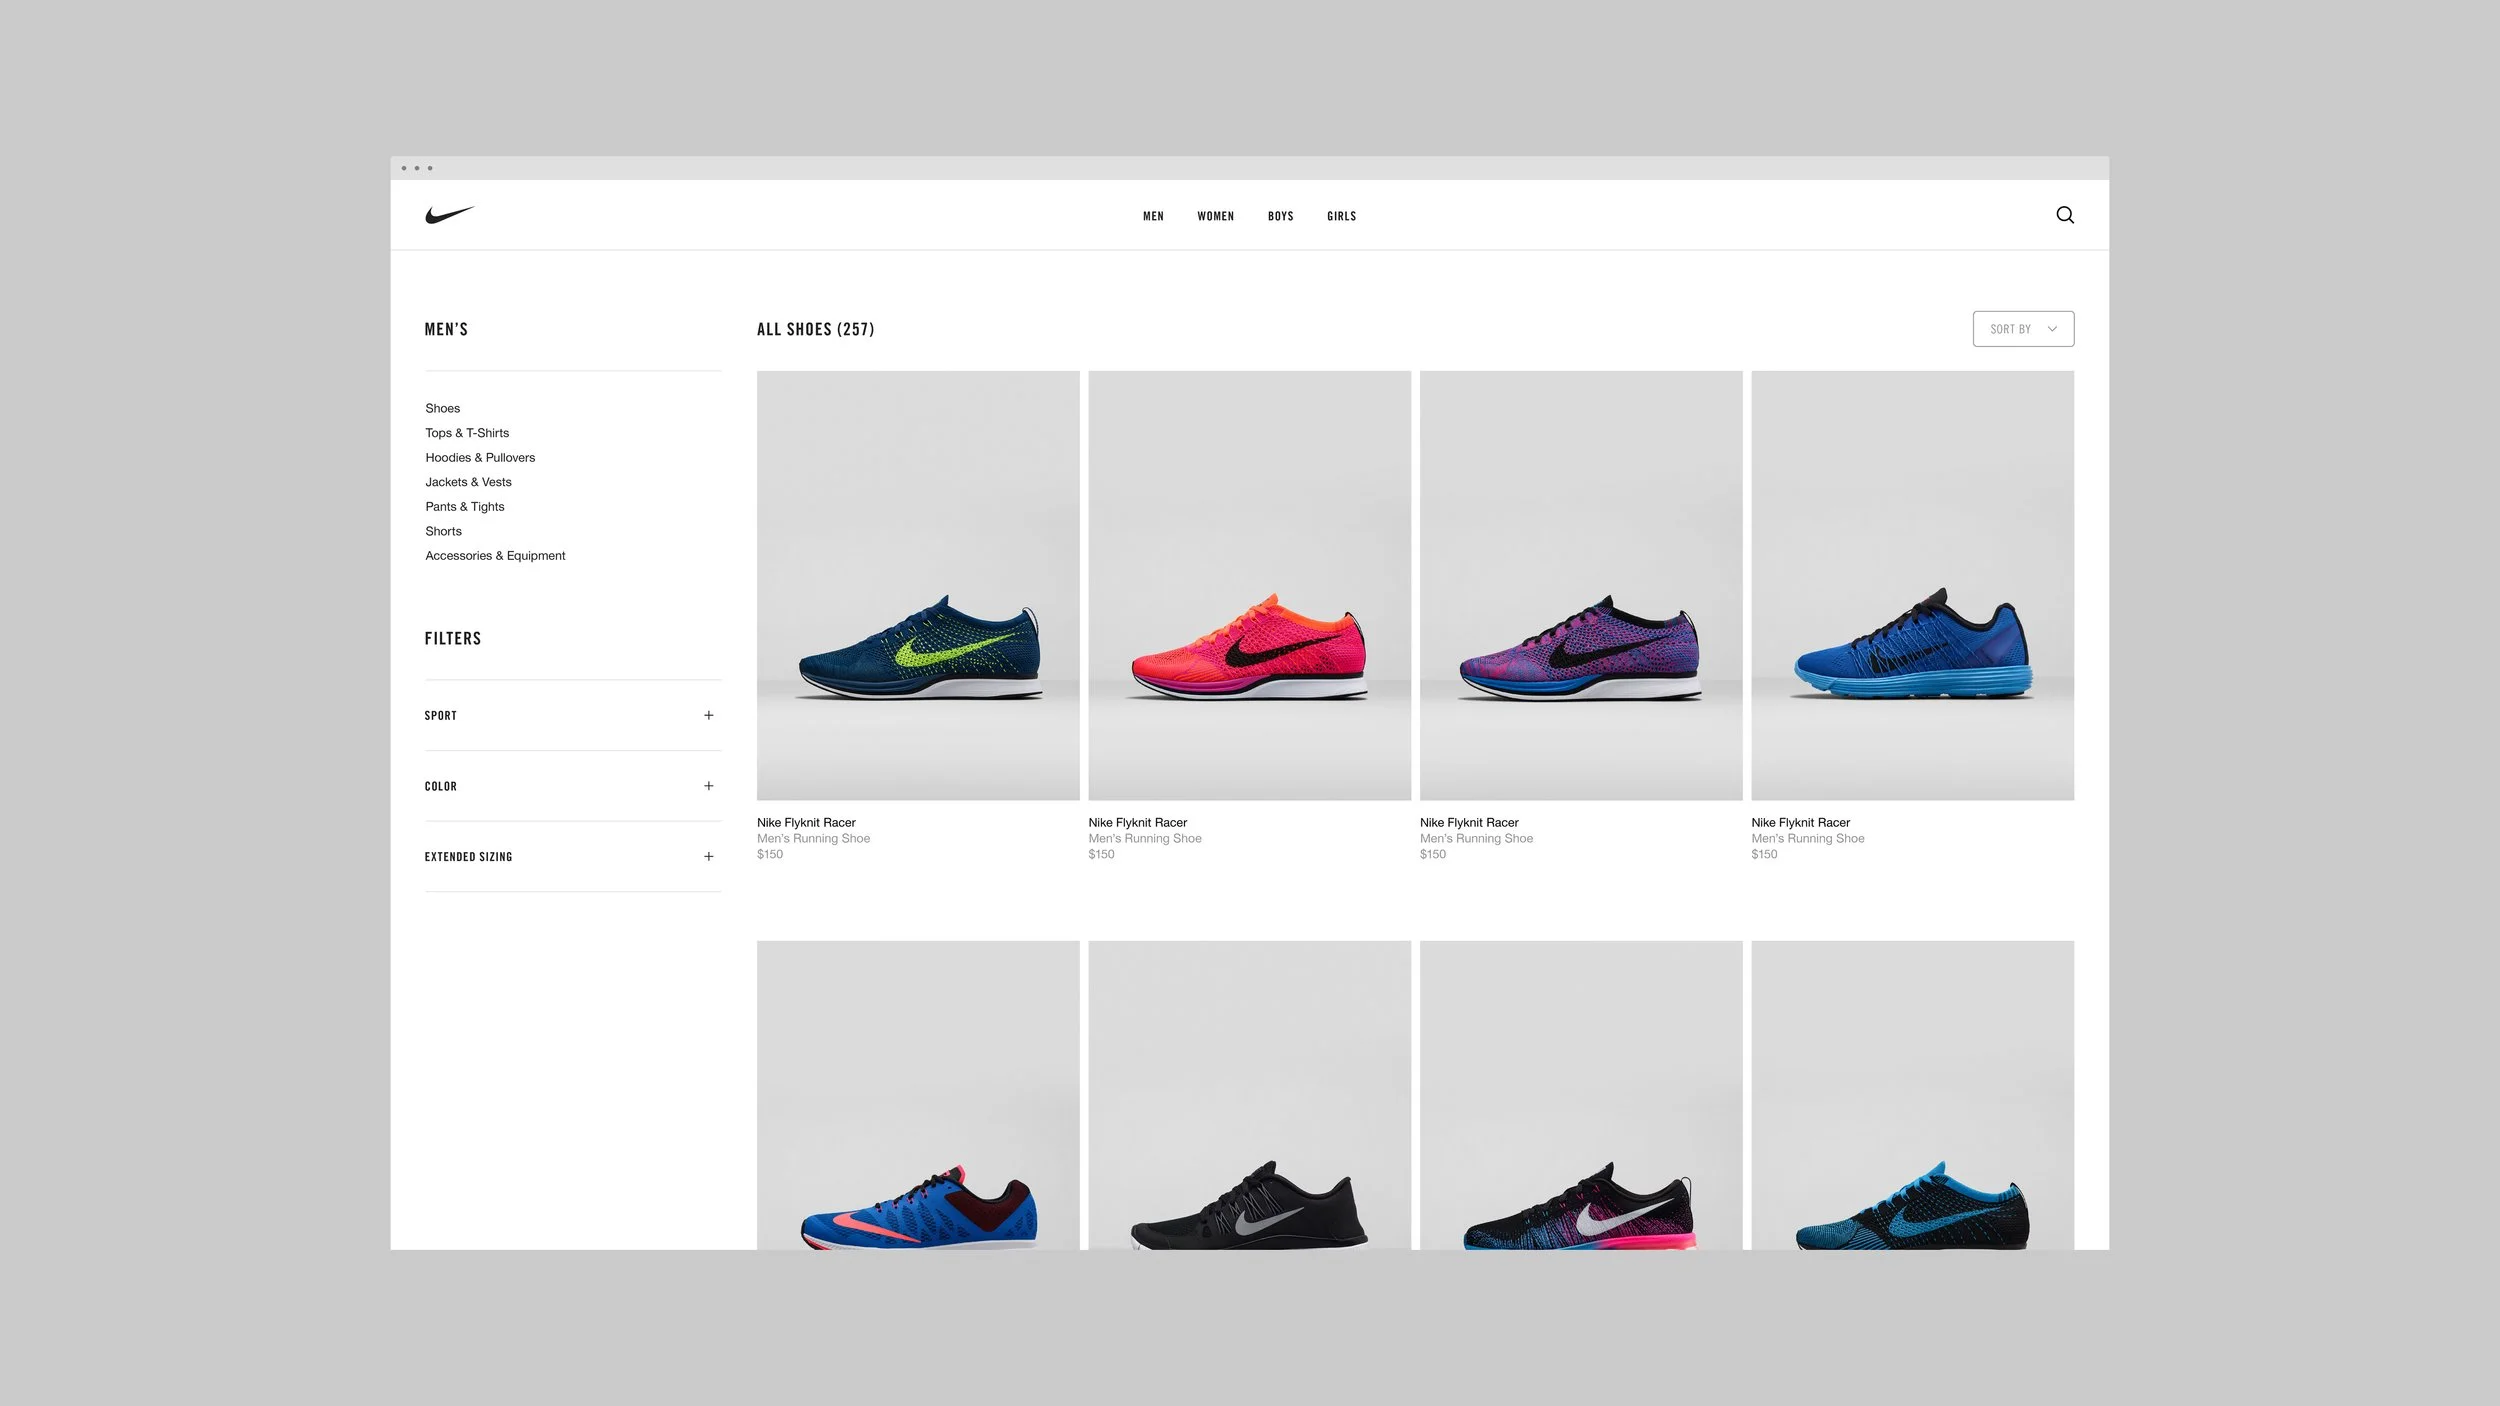2500x1406 pixels.
Task: Go to the Boys section
Action: tap(1280, 216)
